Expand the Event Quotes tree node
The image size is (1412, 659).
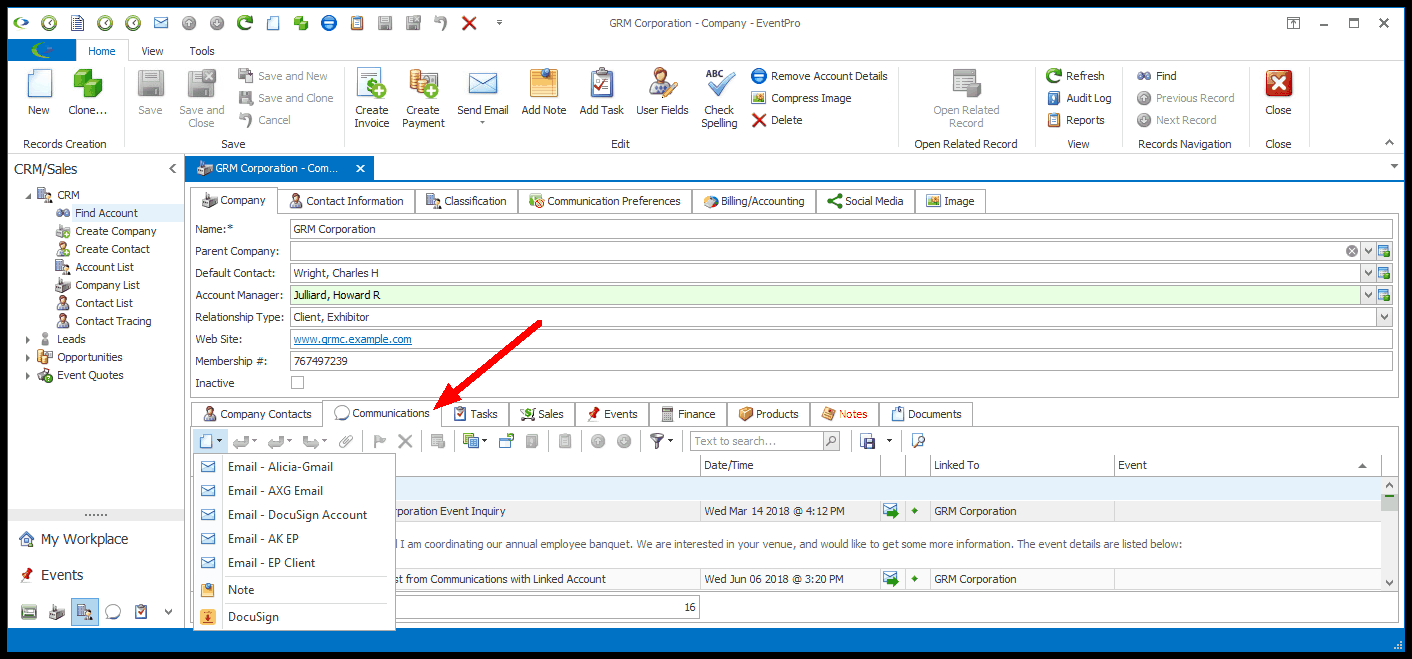(28, 376)
